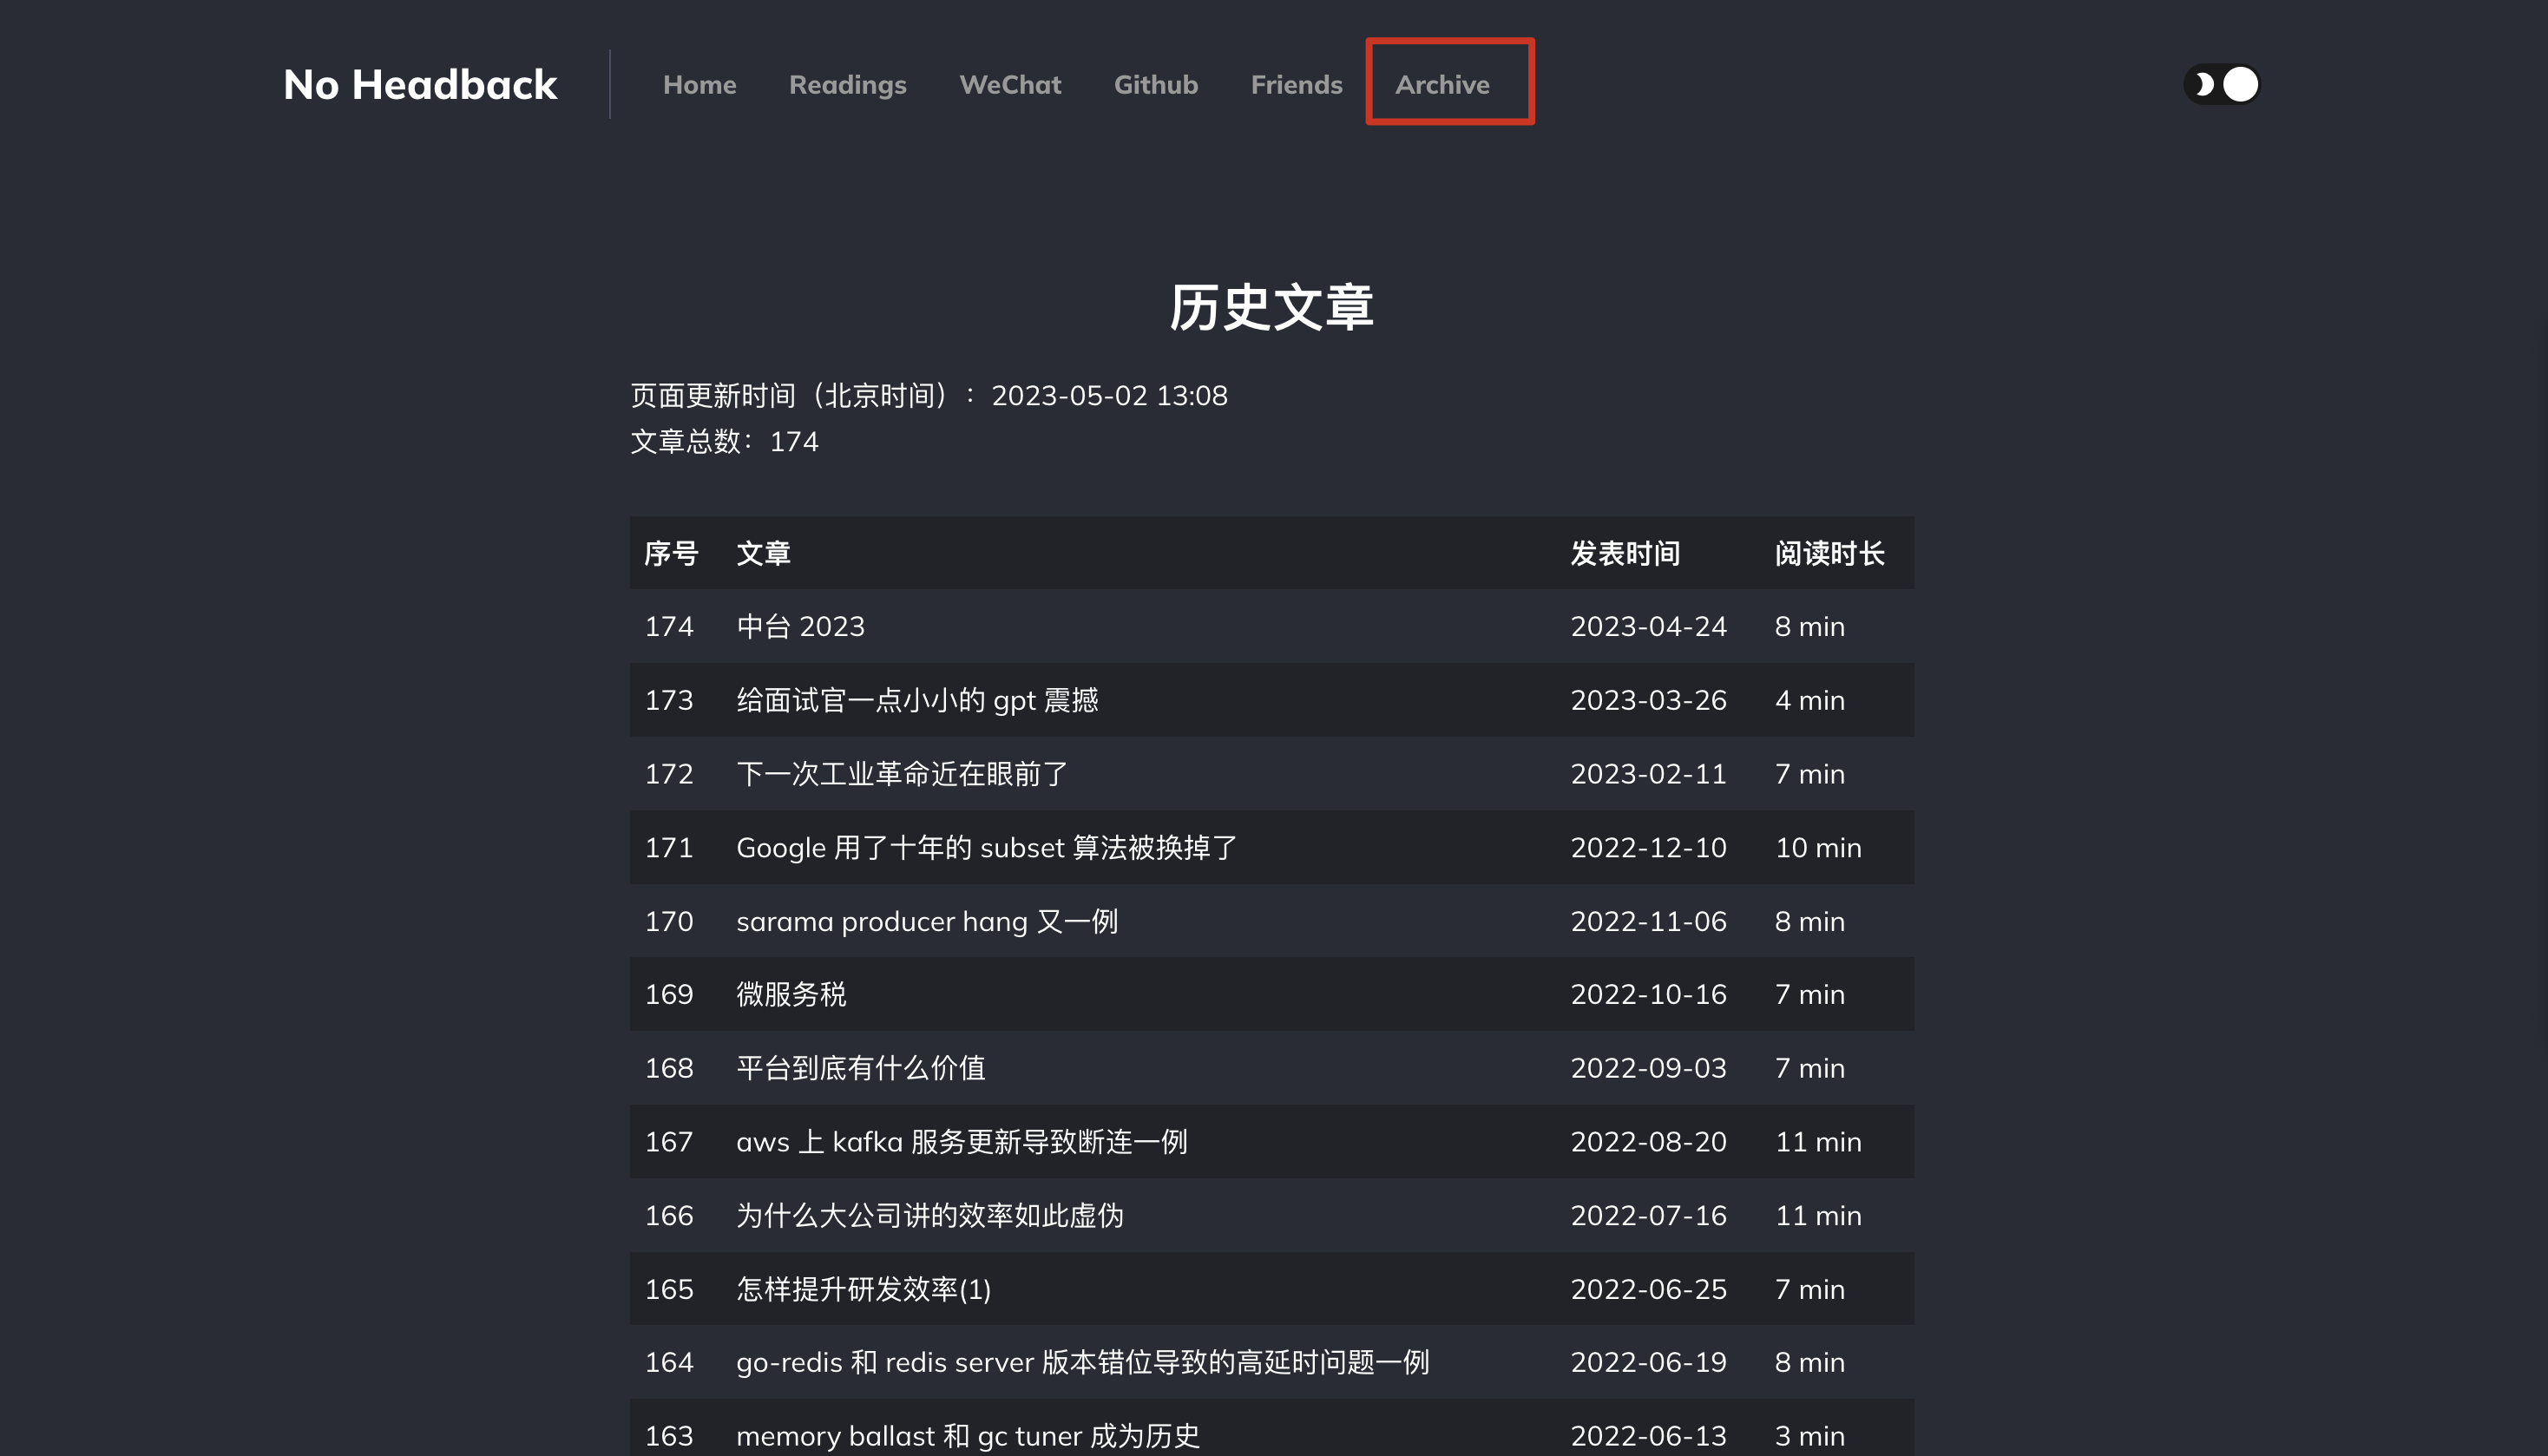2548x1456 pixels.
Task: Select the Archive tab
Action: (1442, 85)
